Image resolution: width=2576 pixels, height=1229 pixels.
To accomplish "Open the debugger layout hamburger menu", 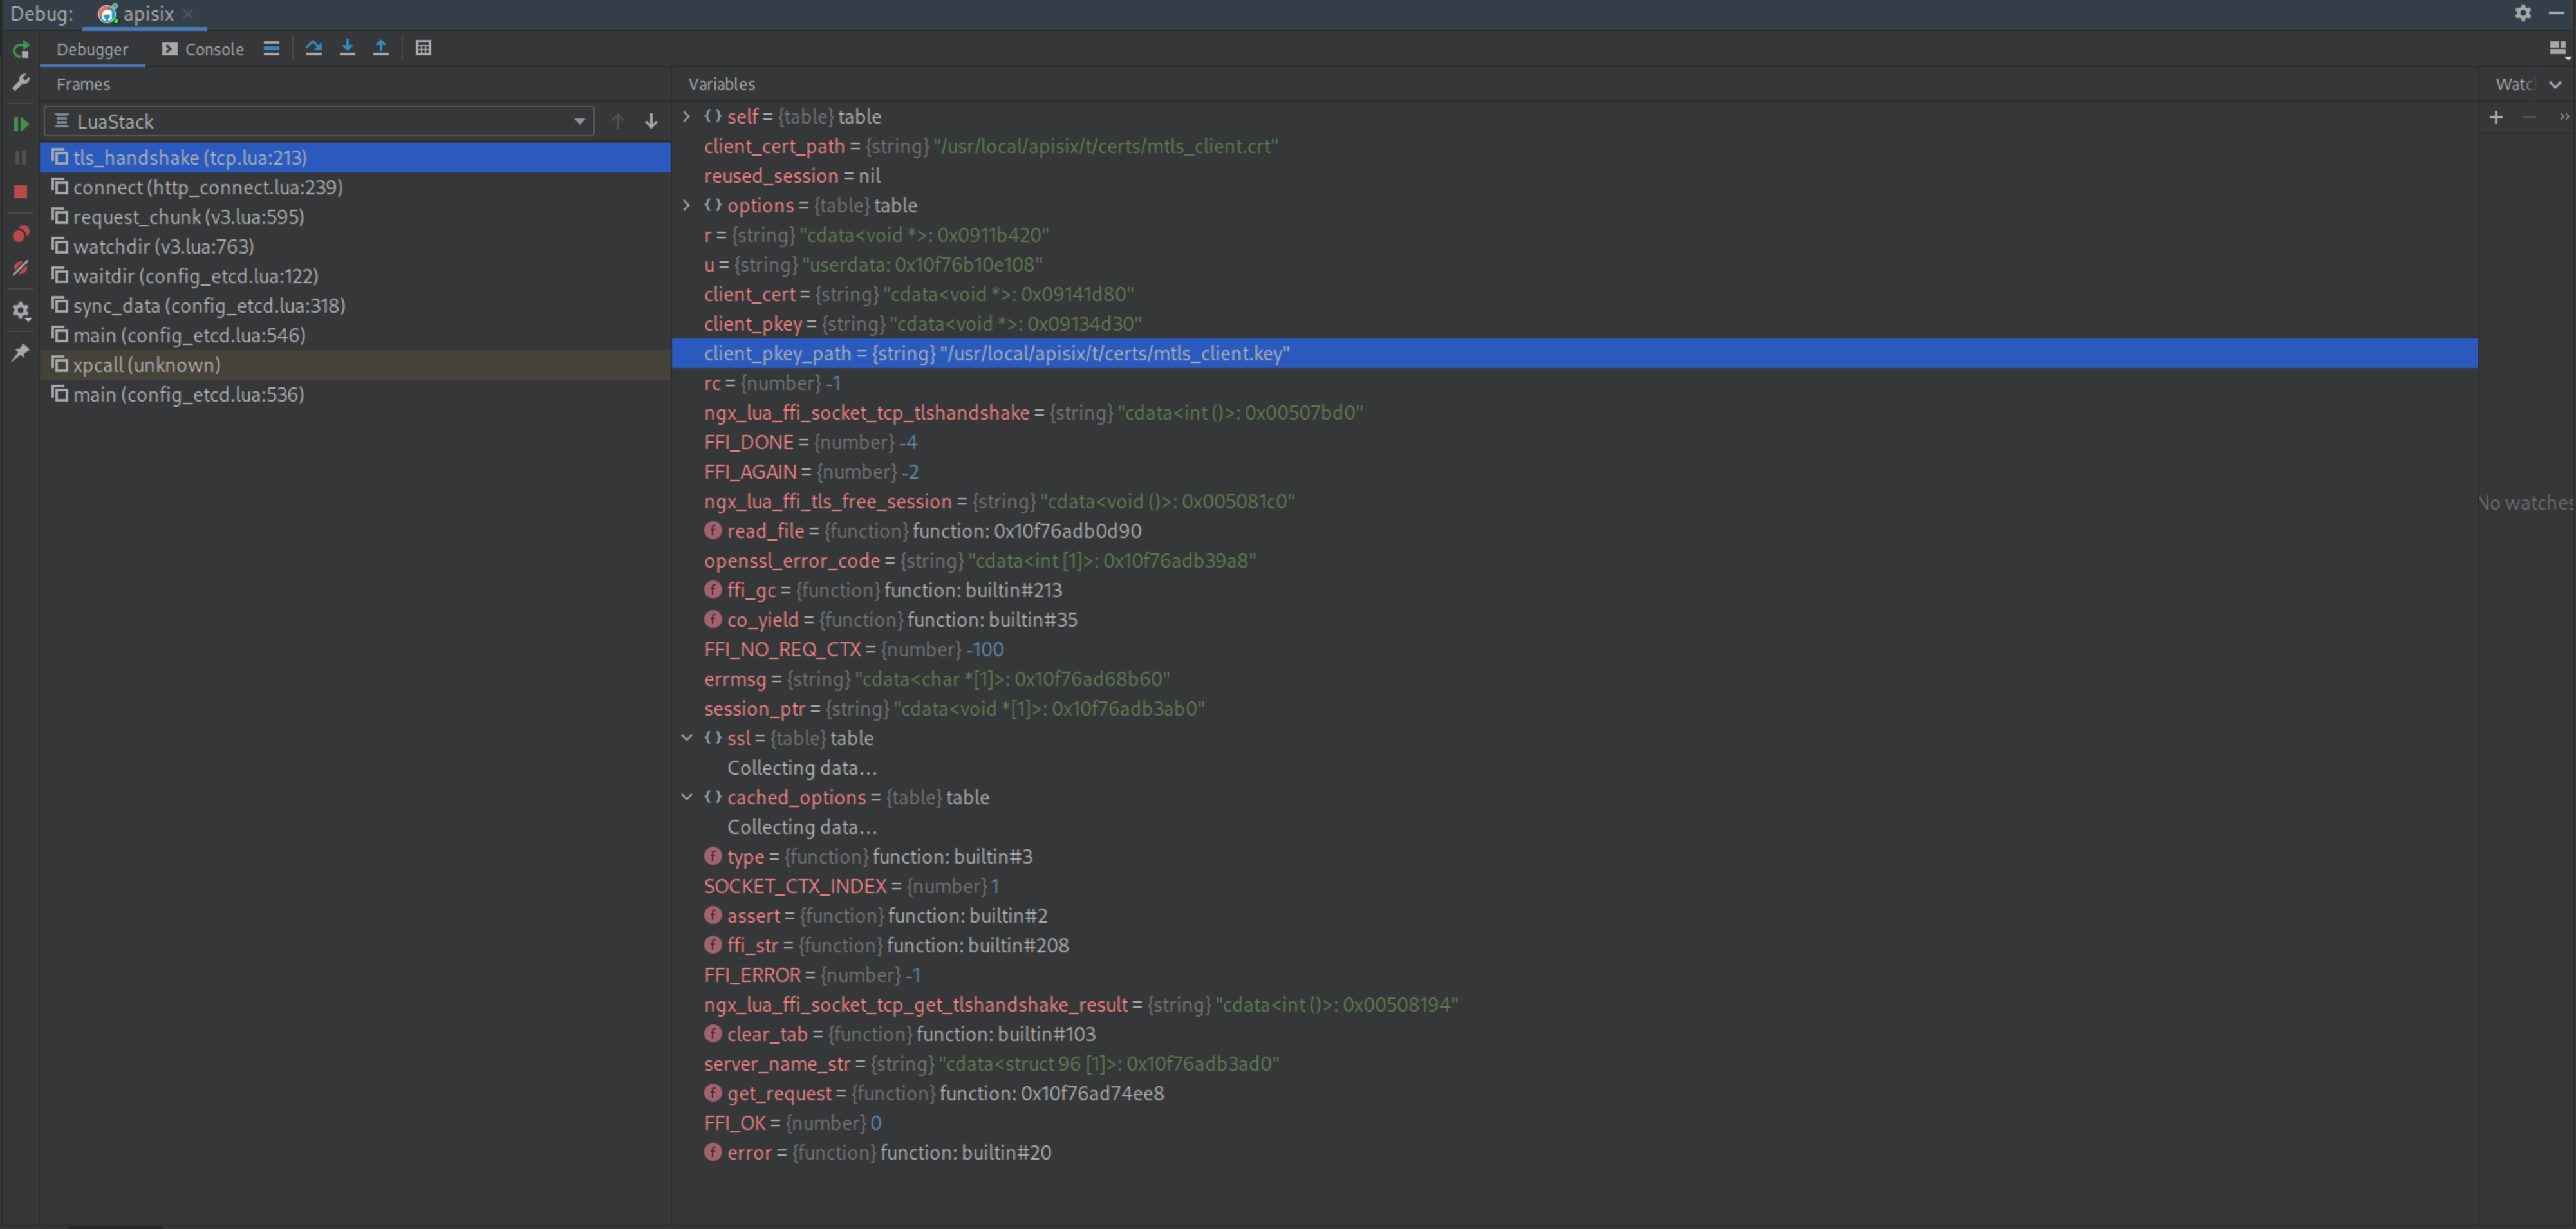I will pos(270,47).
